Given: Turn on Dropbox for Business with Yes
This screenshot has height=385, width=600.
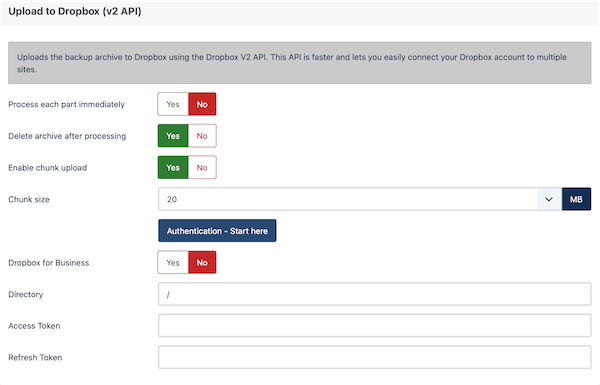Looking at the screenshot, I should tap(173, 263).
